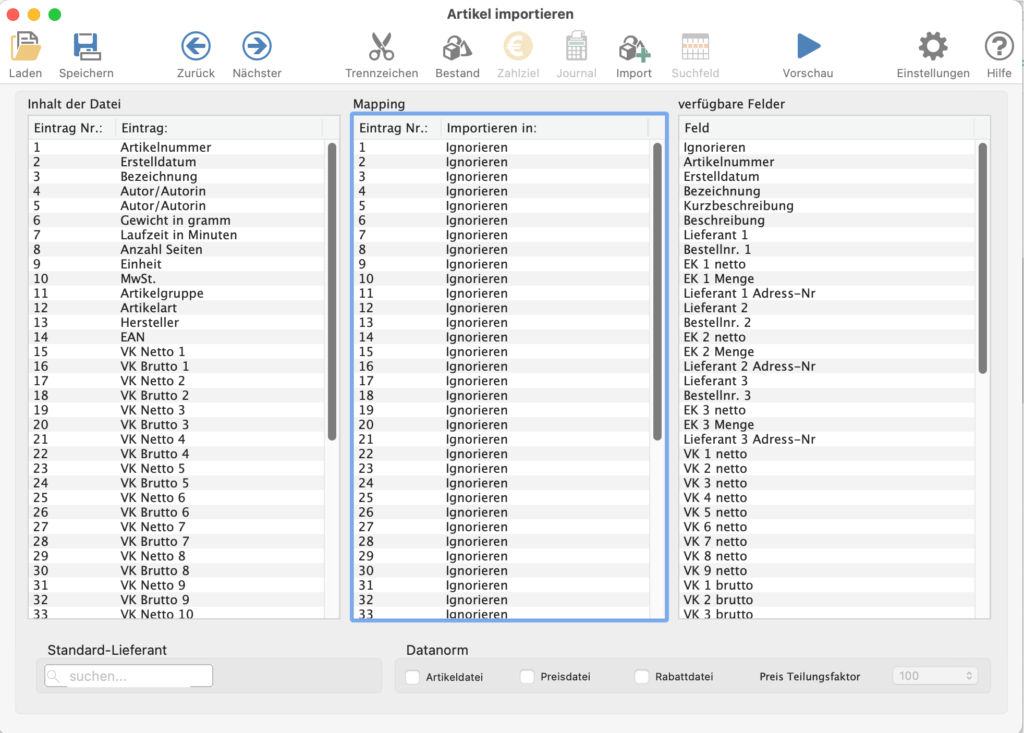The image size is (1024, 733).
Task: Select 'VK Brutto 5' entry
Action: pyautogui.click(x=155, y=483)
